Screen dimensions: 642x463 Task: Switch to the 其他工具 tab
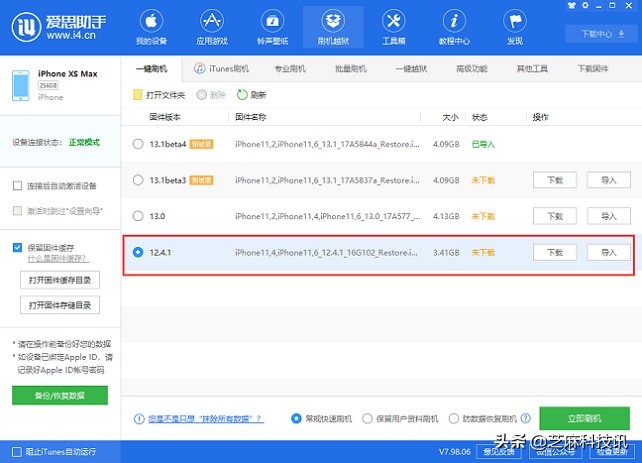coord(532,68)
